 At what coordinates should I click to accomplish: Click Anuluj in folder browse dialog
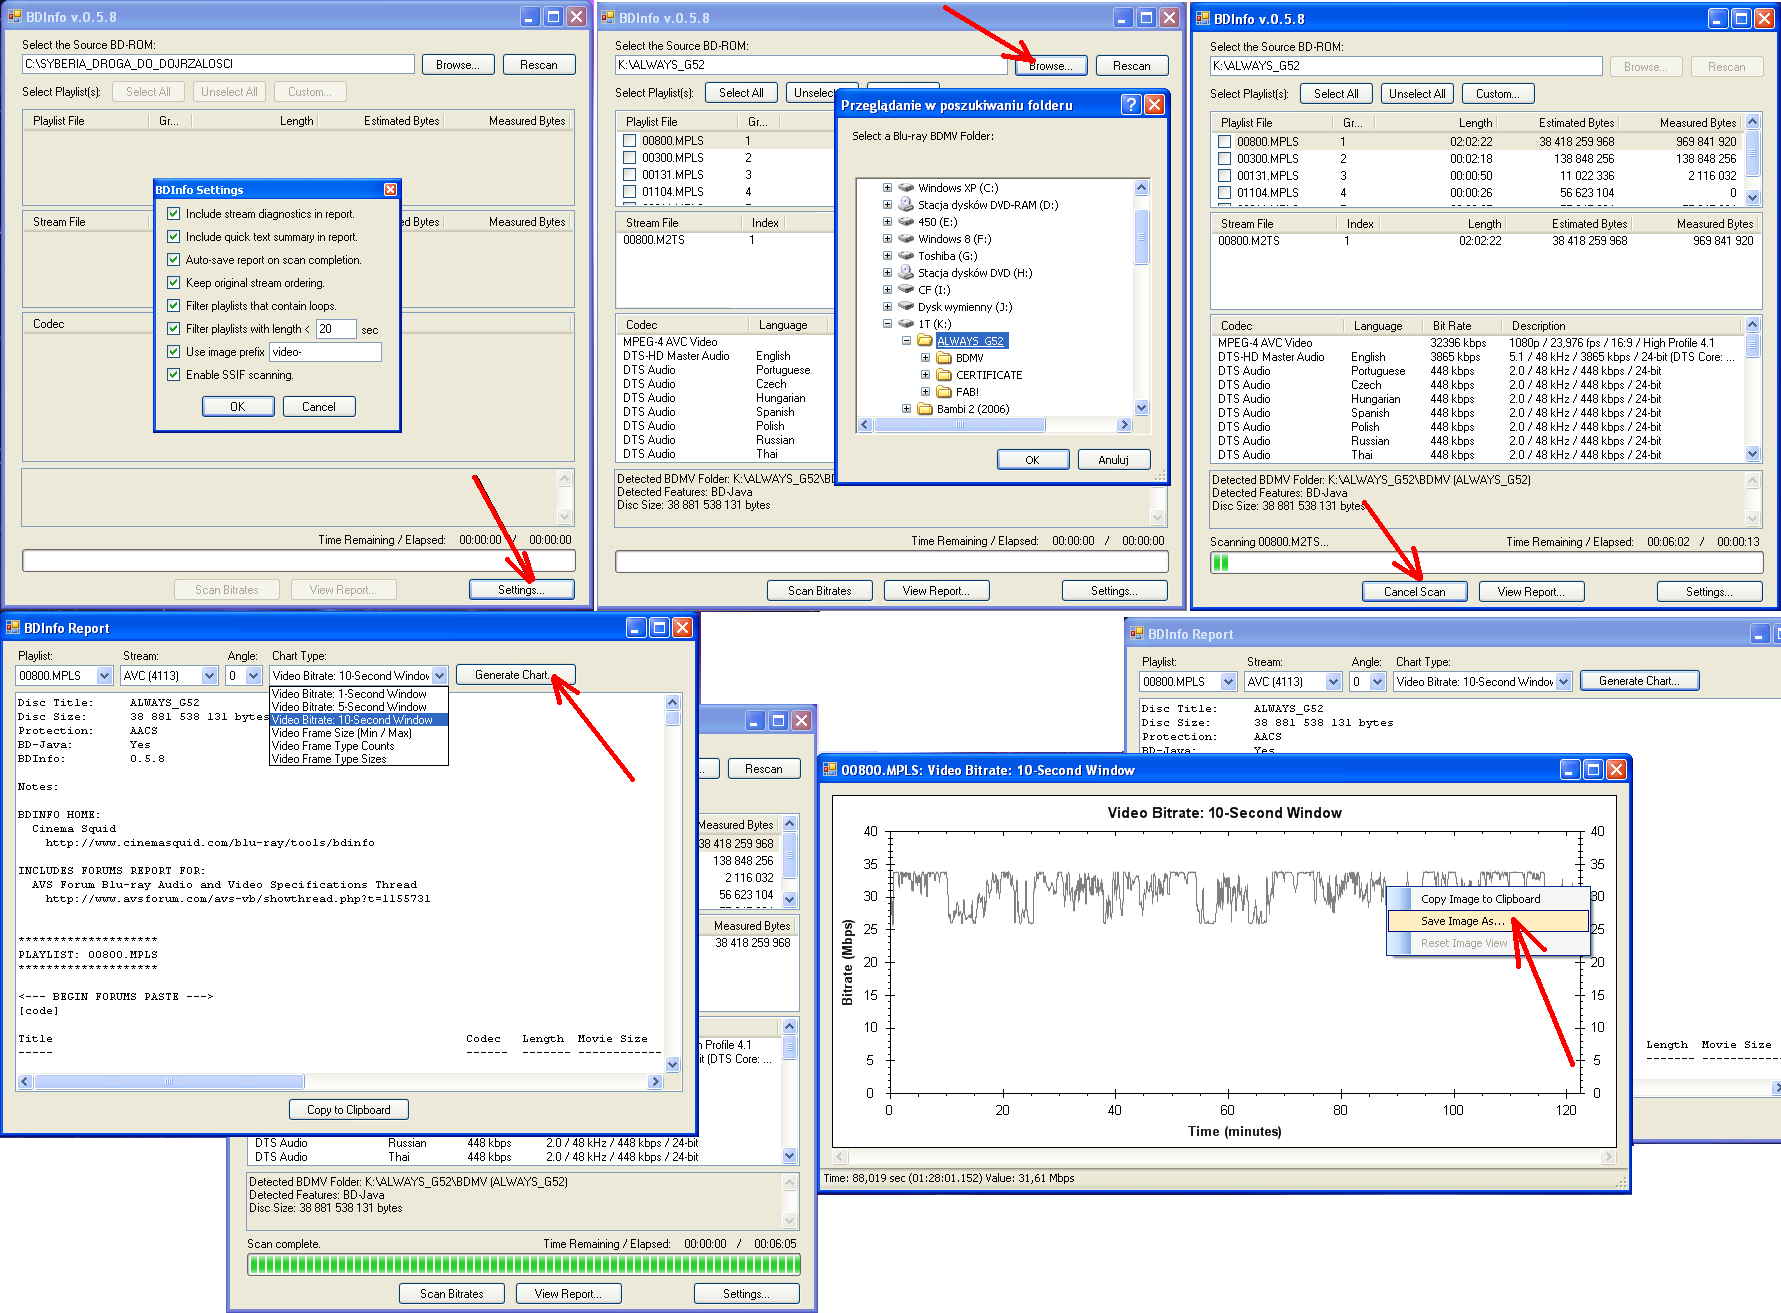coord(1114,460)
